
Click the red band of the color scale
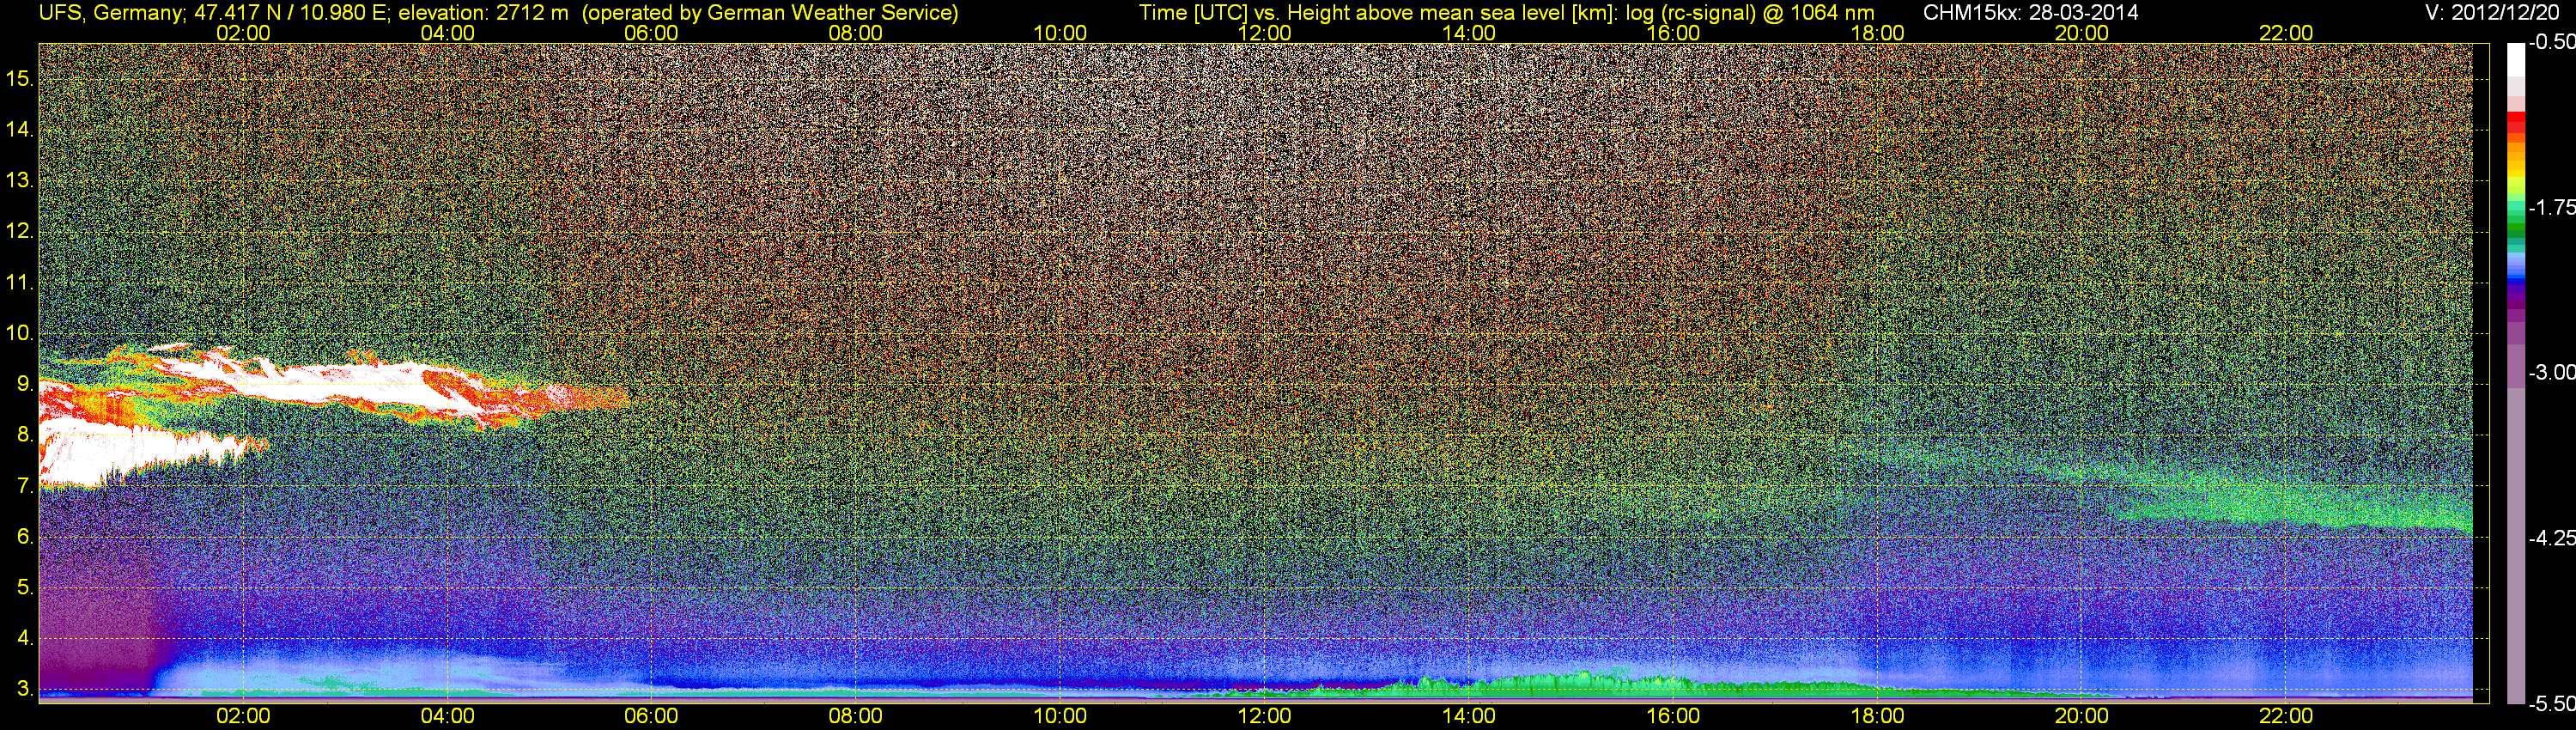tap(2516, 121)
